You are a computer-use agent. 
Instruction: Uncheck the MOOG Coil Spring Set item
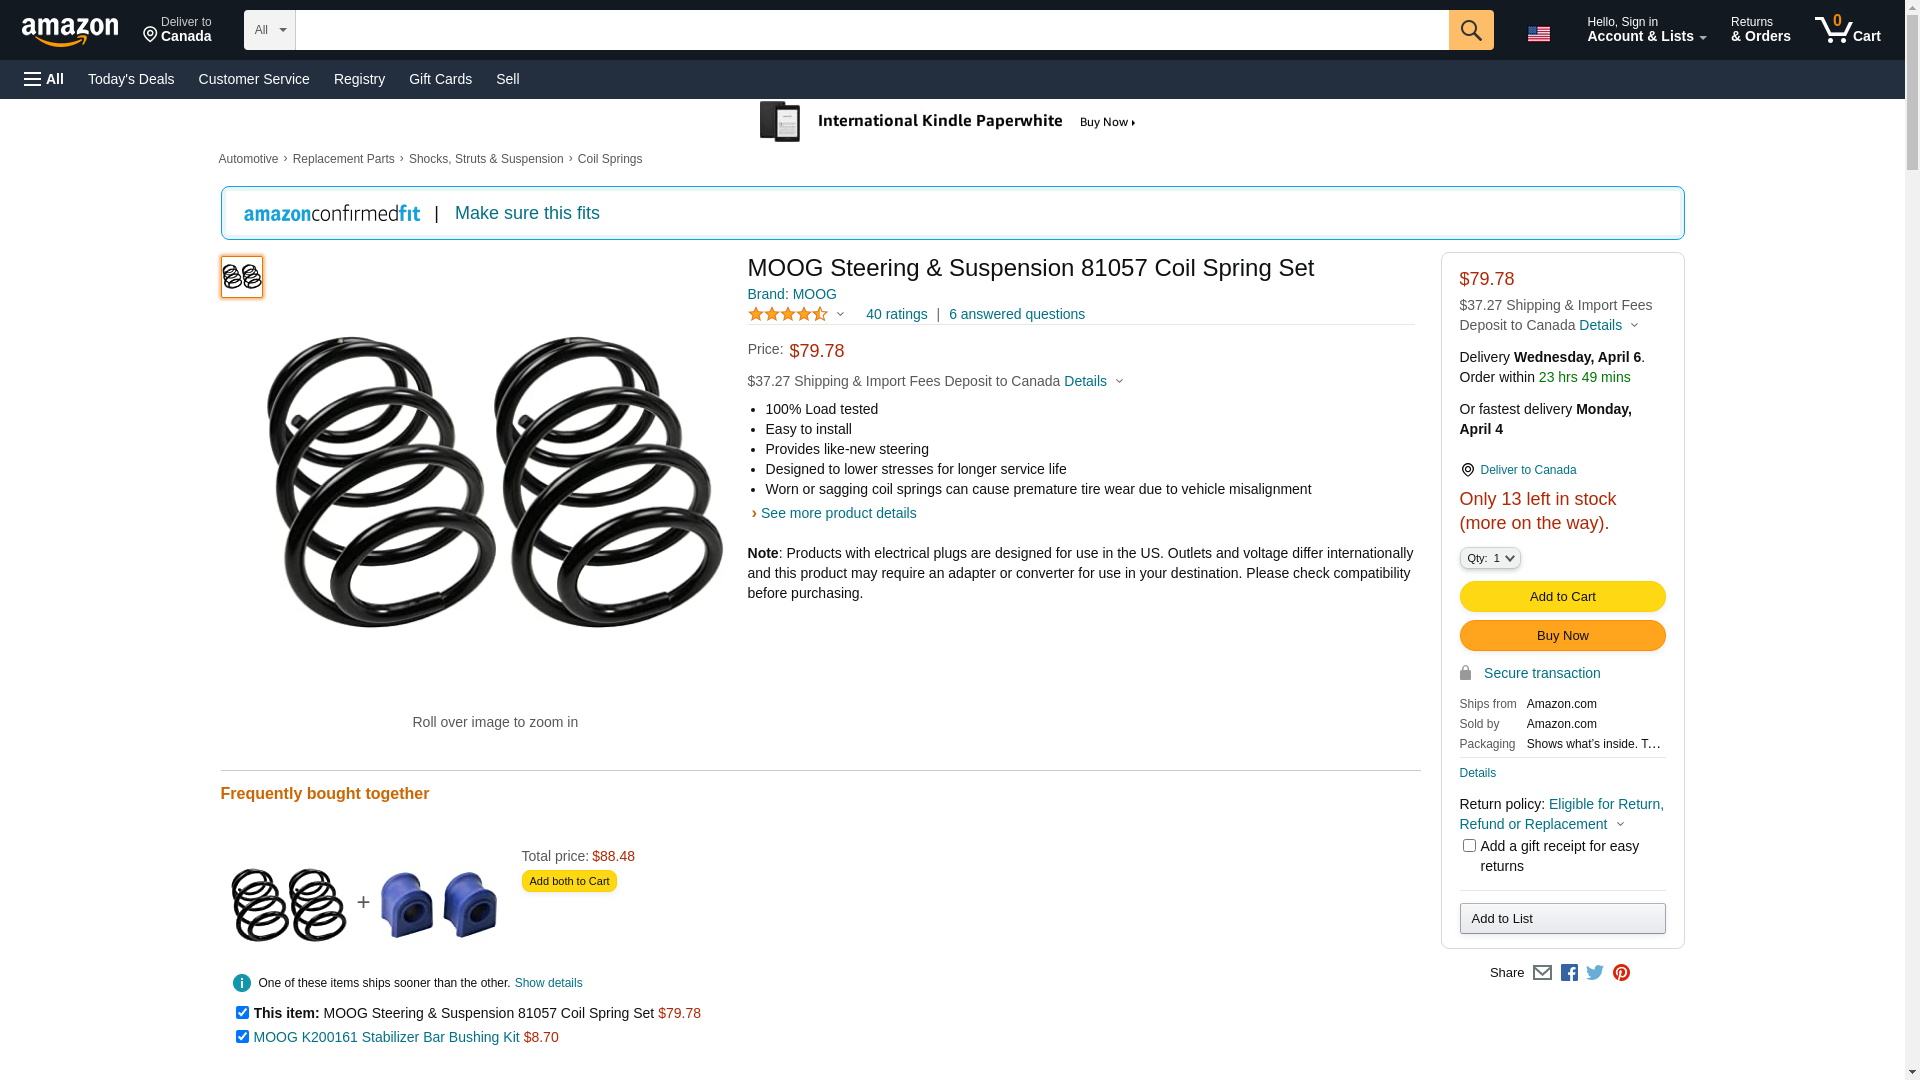(242, 1013)
